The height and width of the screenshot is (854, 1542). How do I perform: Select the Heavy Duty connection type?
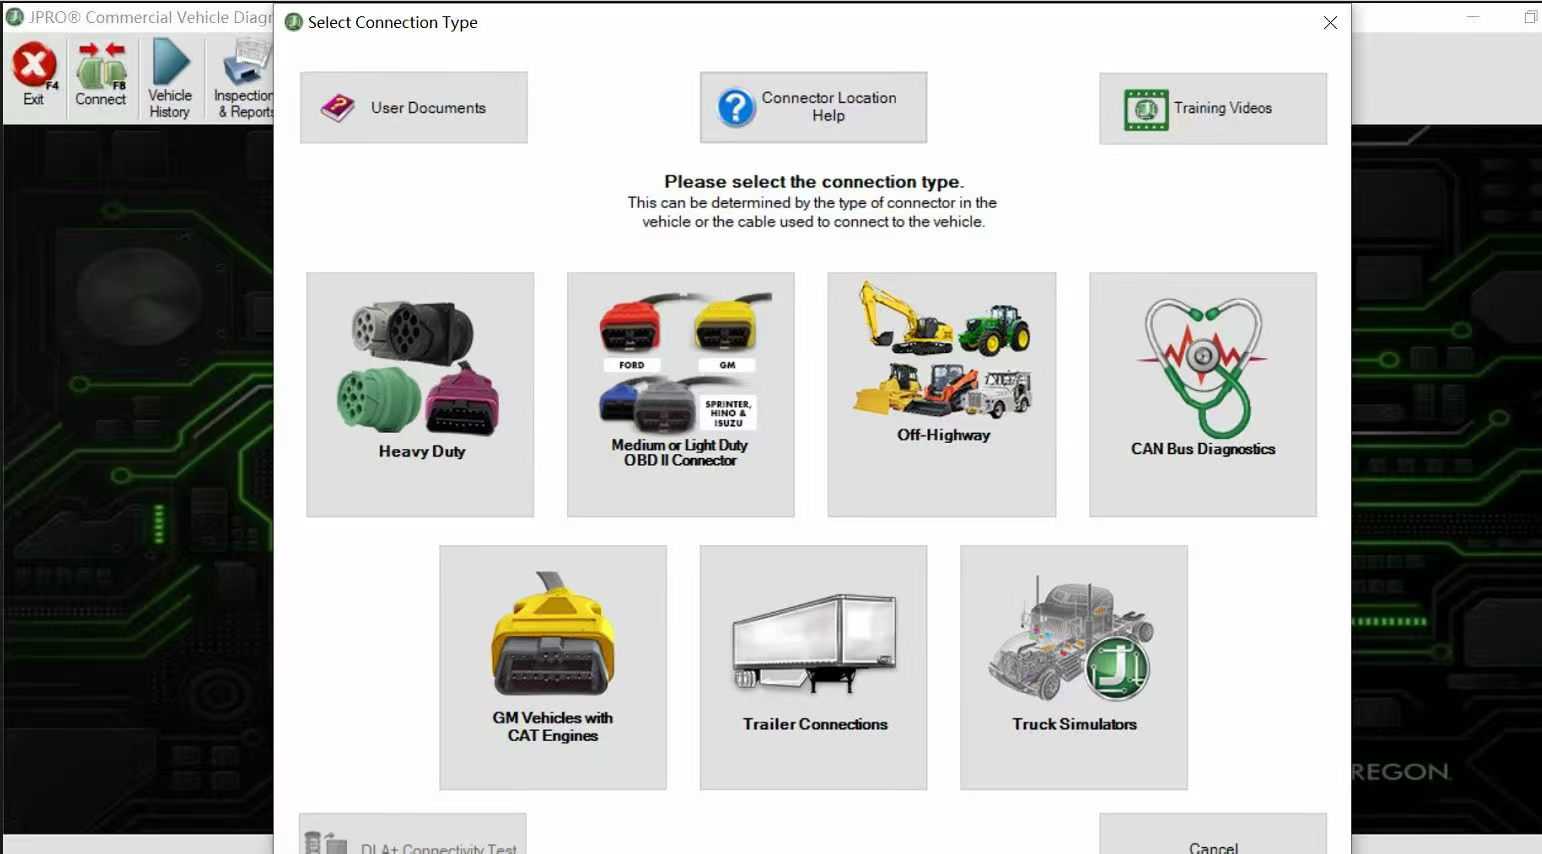click(420, 395)
